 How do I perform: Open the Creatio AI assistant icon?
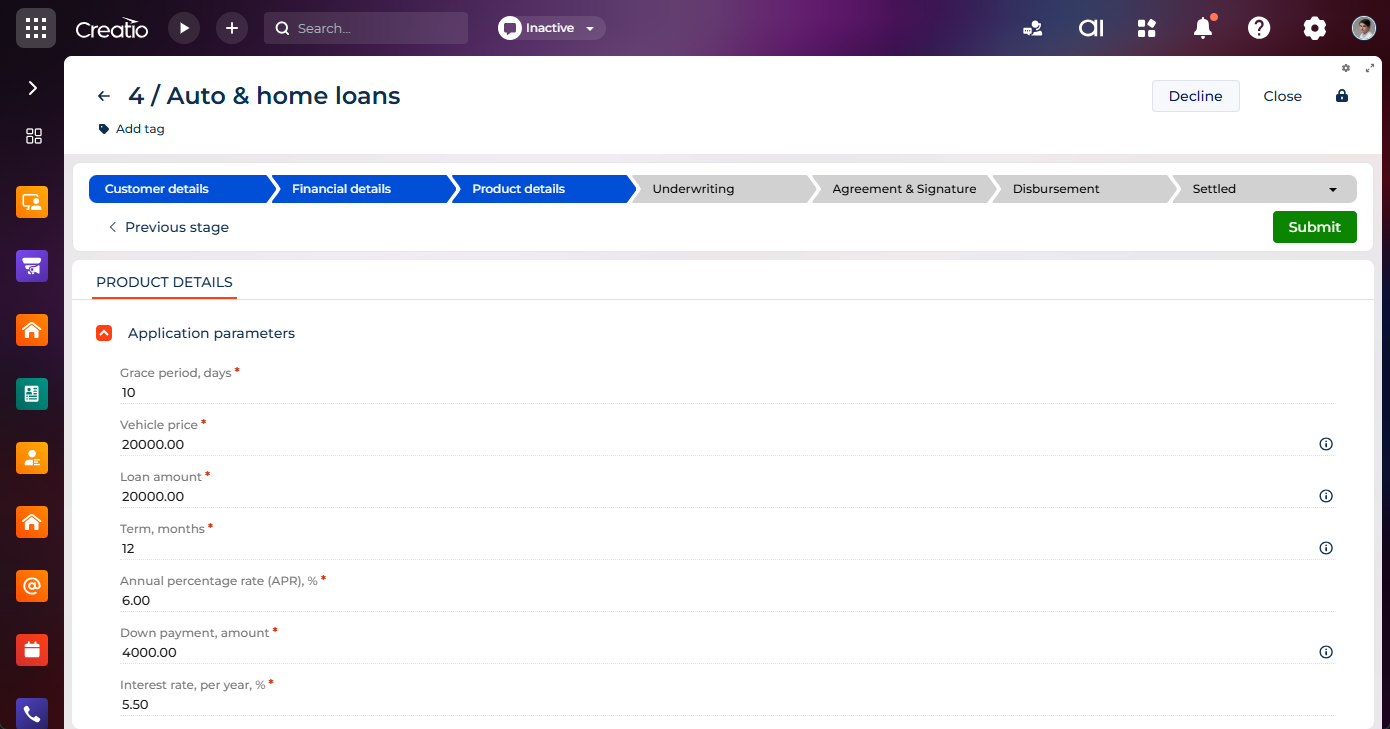point(1091,28)
